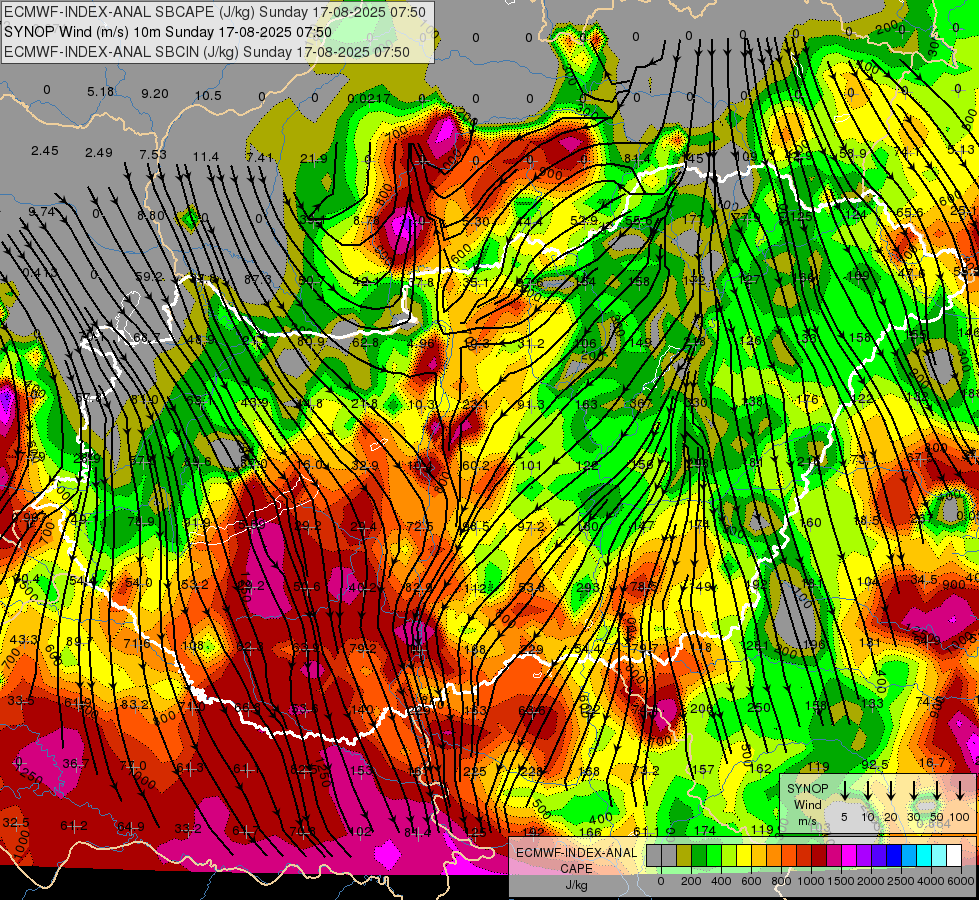Select the dark red CAPE legend swatch
This screenshot has width=979, height=900.
819,855
